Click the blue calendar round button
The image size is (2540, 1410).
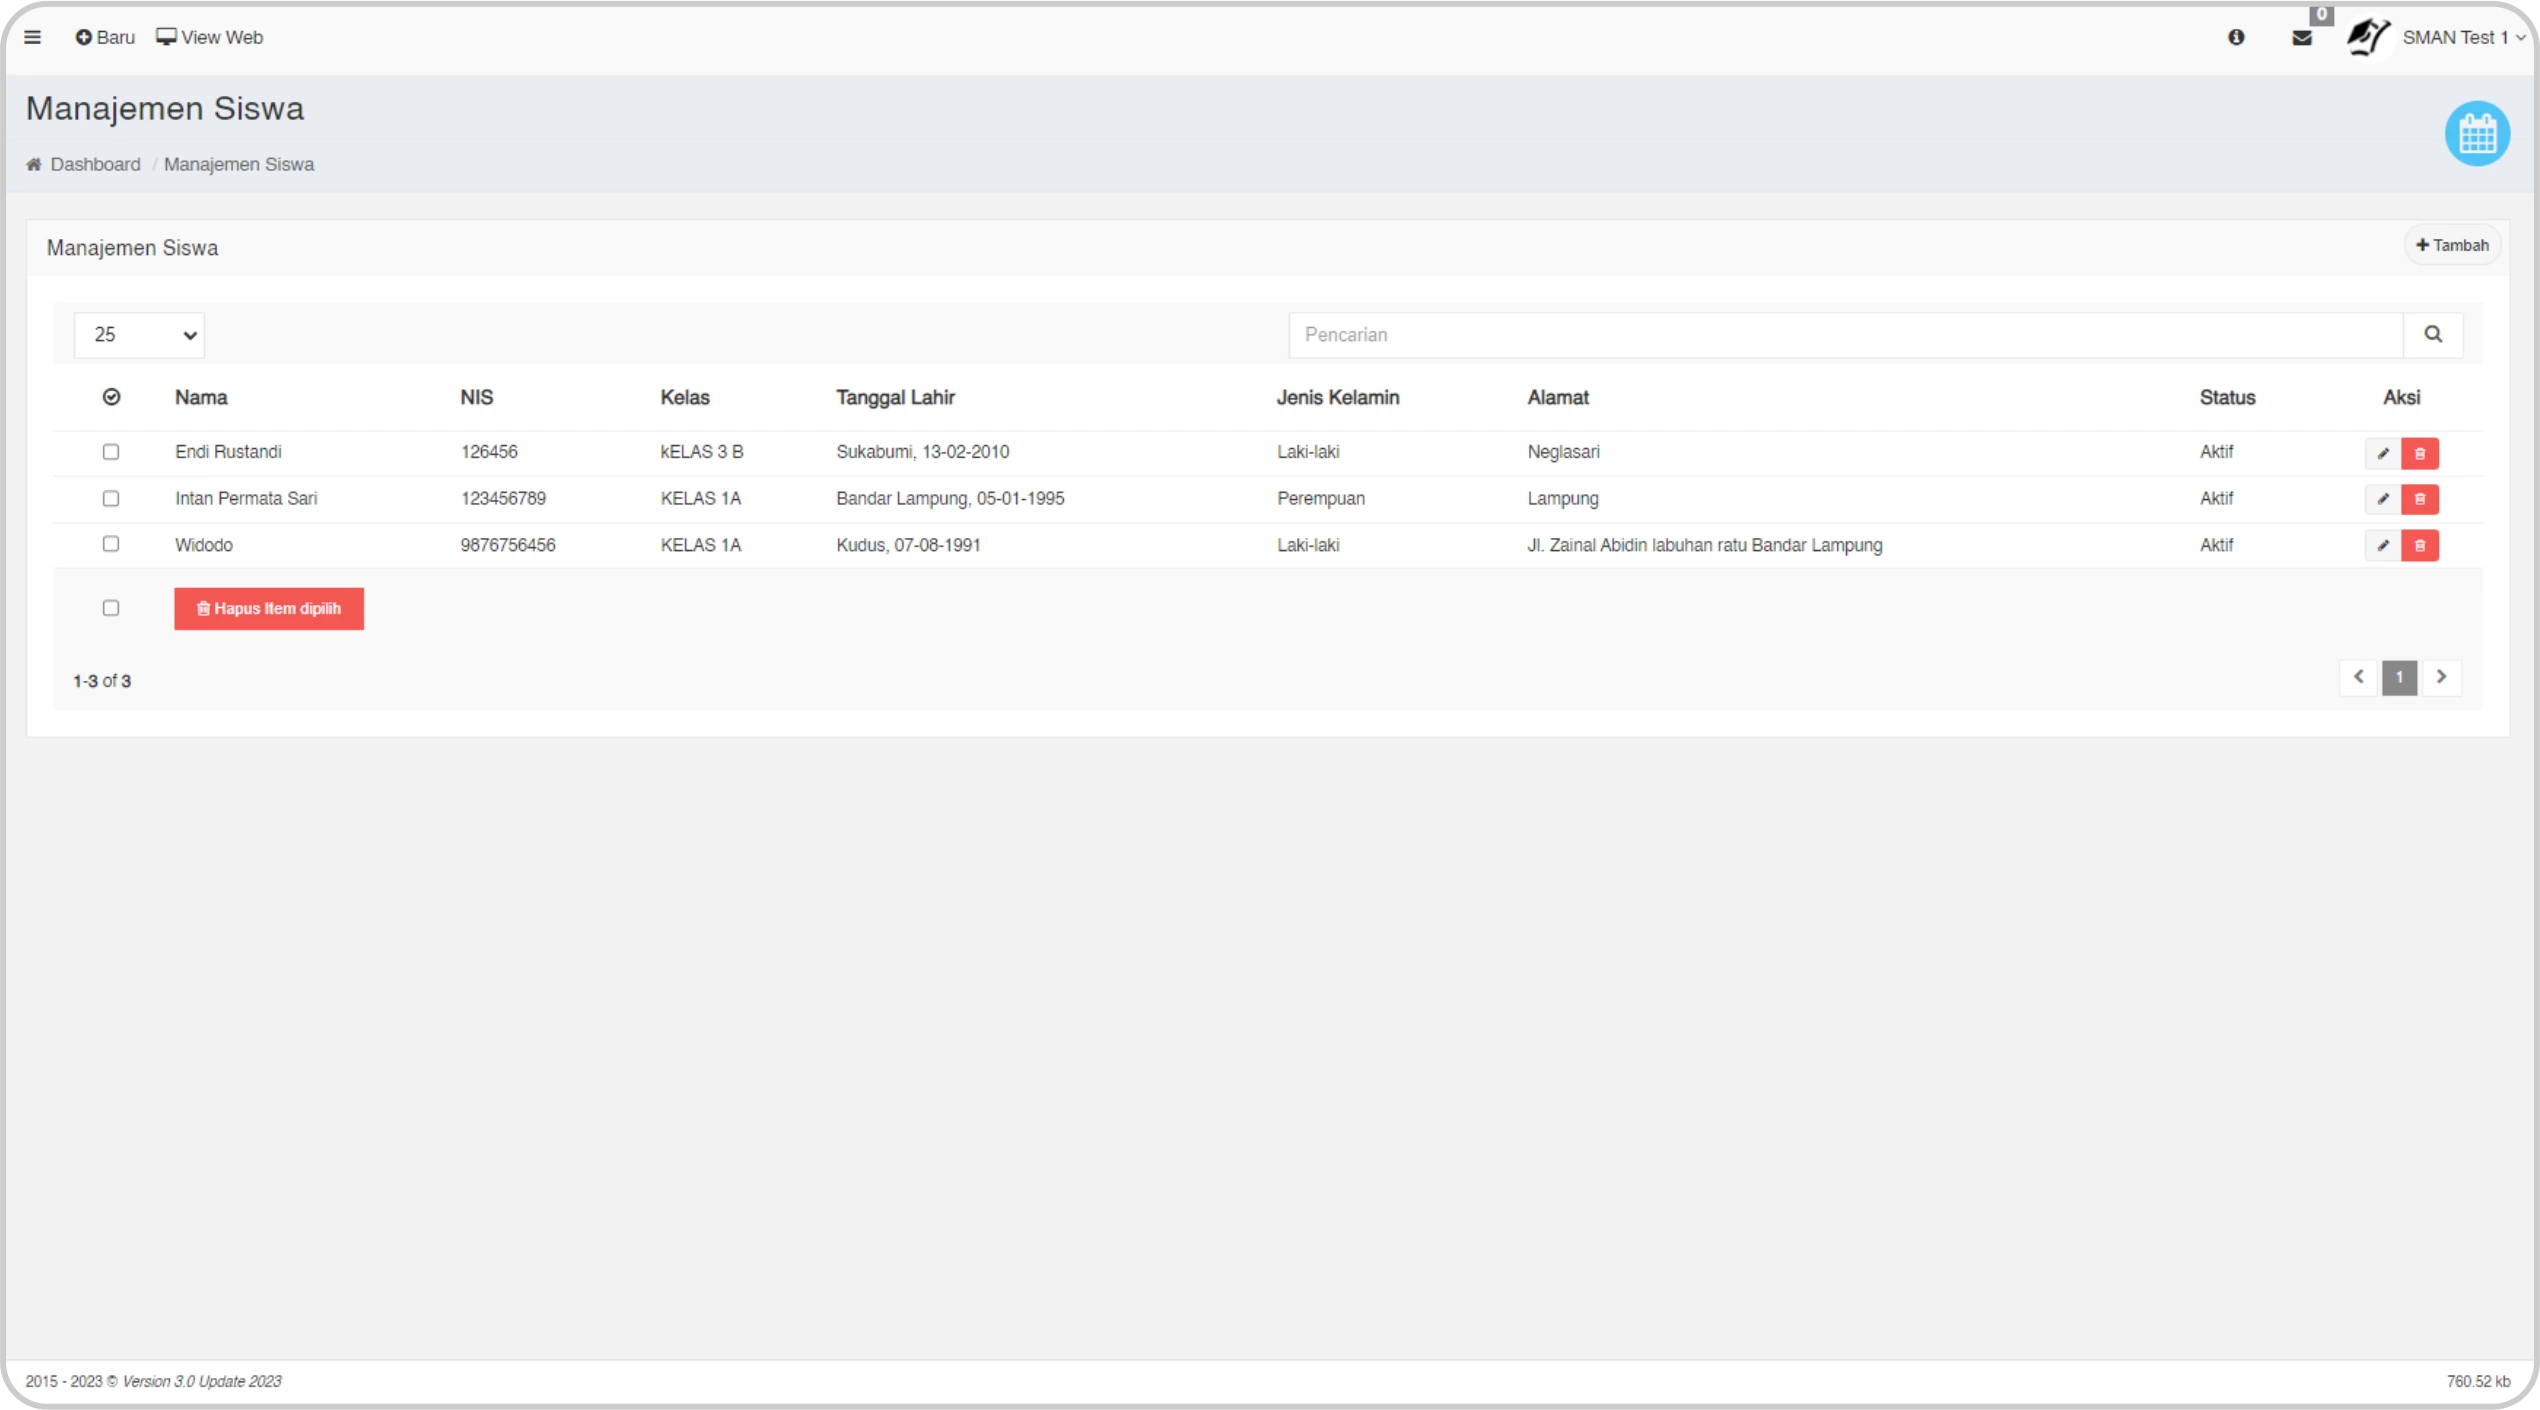(x=2477, y=134)
